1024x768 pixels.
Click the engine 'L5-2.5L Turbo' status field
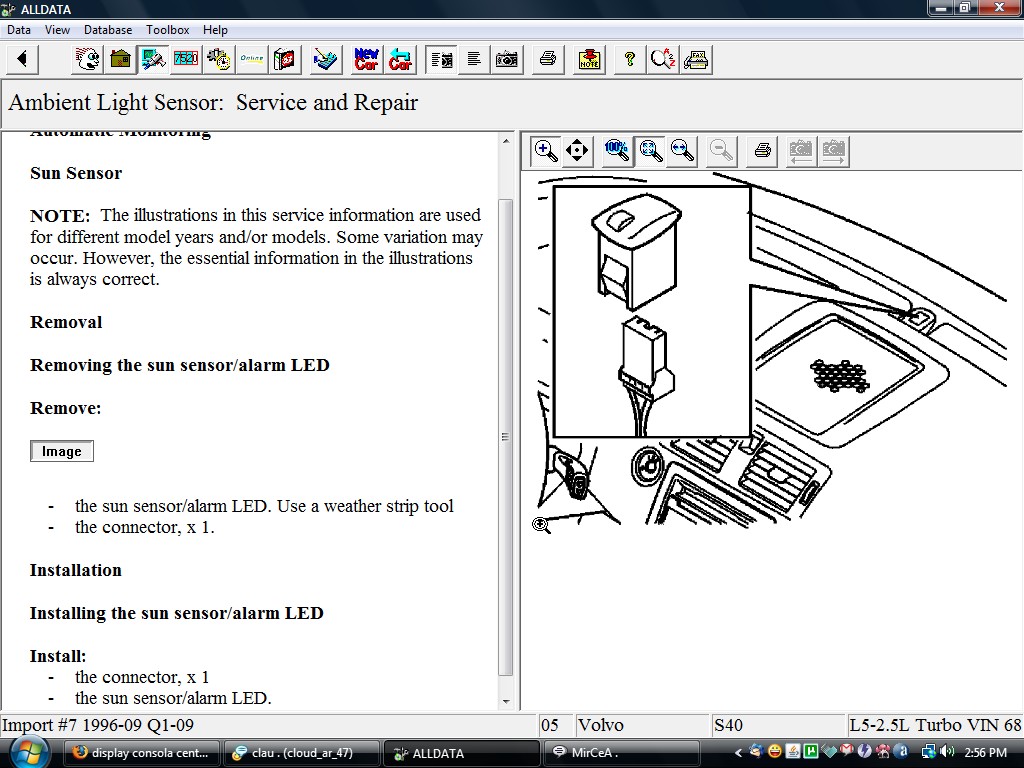coord(935,725)
